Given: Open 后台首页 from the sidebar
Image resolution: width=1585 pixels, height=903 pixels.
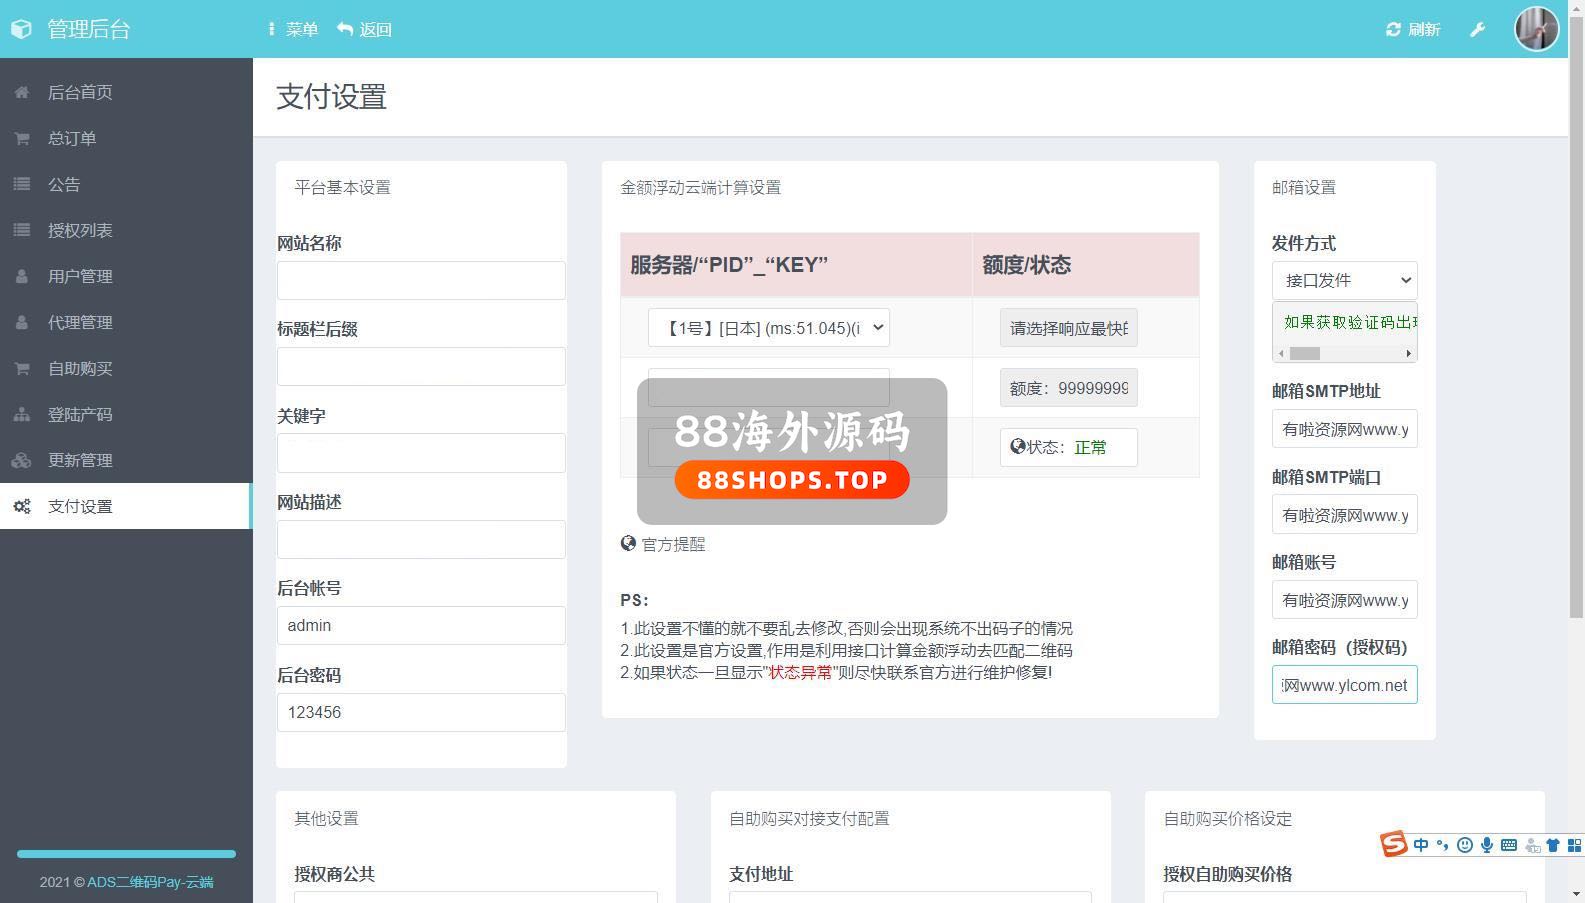Looking at the screenshot, I should [80, 92].
